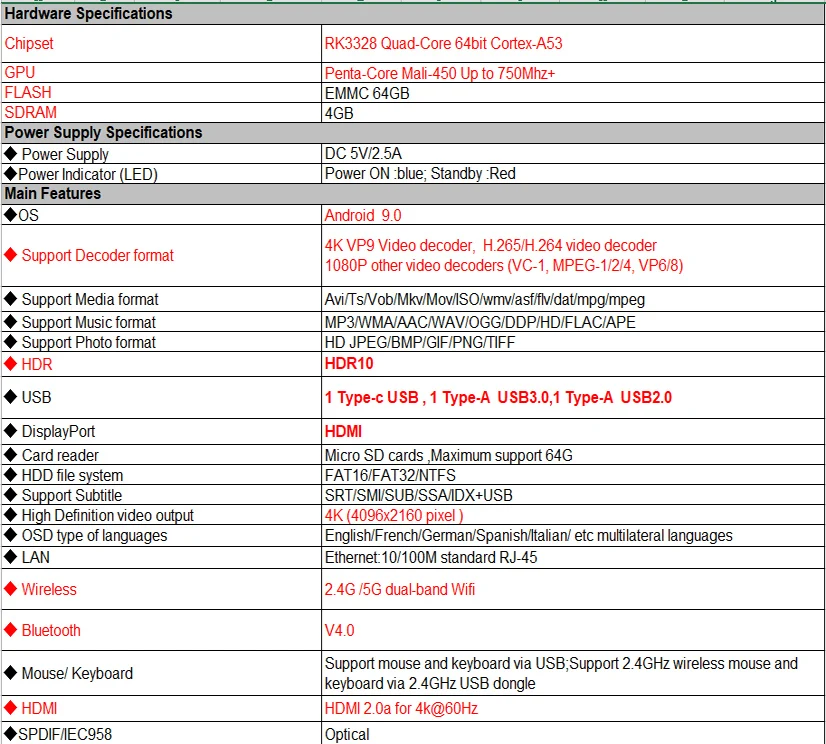Screen dimensions: 826x744
Task: Click 'Avi/Ts/Vob/Mkv/Mov/ISO' formats cell
Action: [573, 299]
